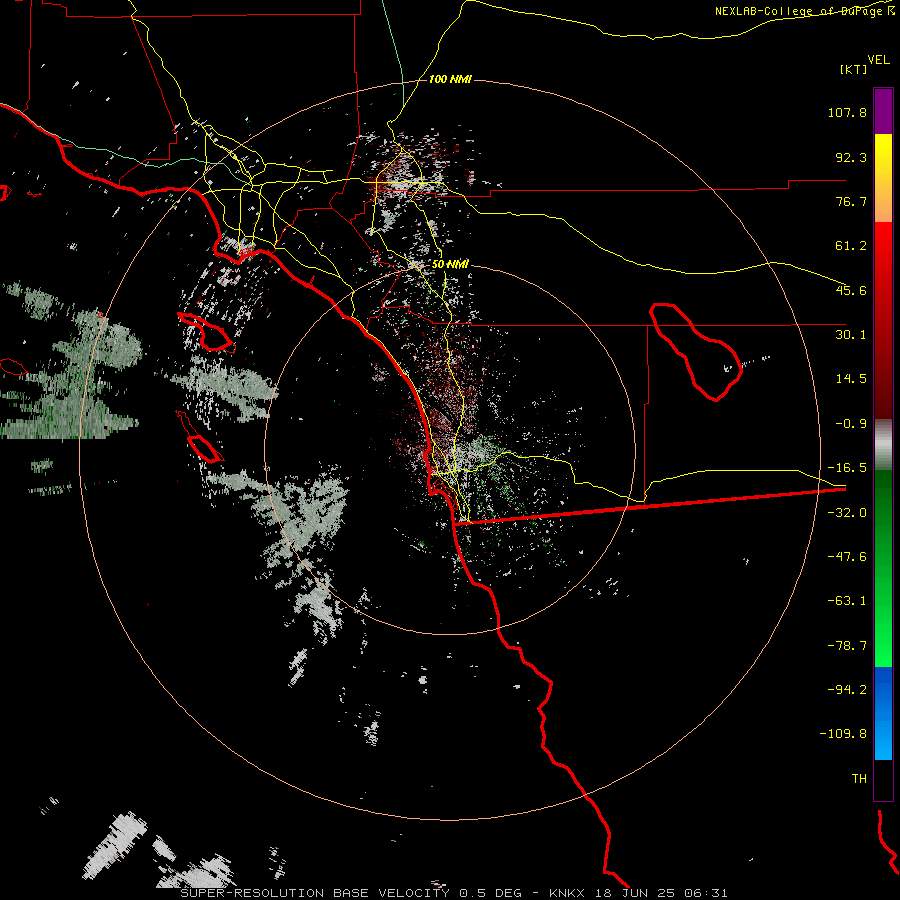Click the red segment of velocity color bar
The image size is (900, 900).
point(883,320)
